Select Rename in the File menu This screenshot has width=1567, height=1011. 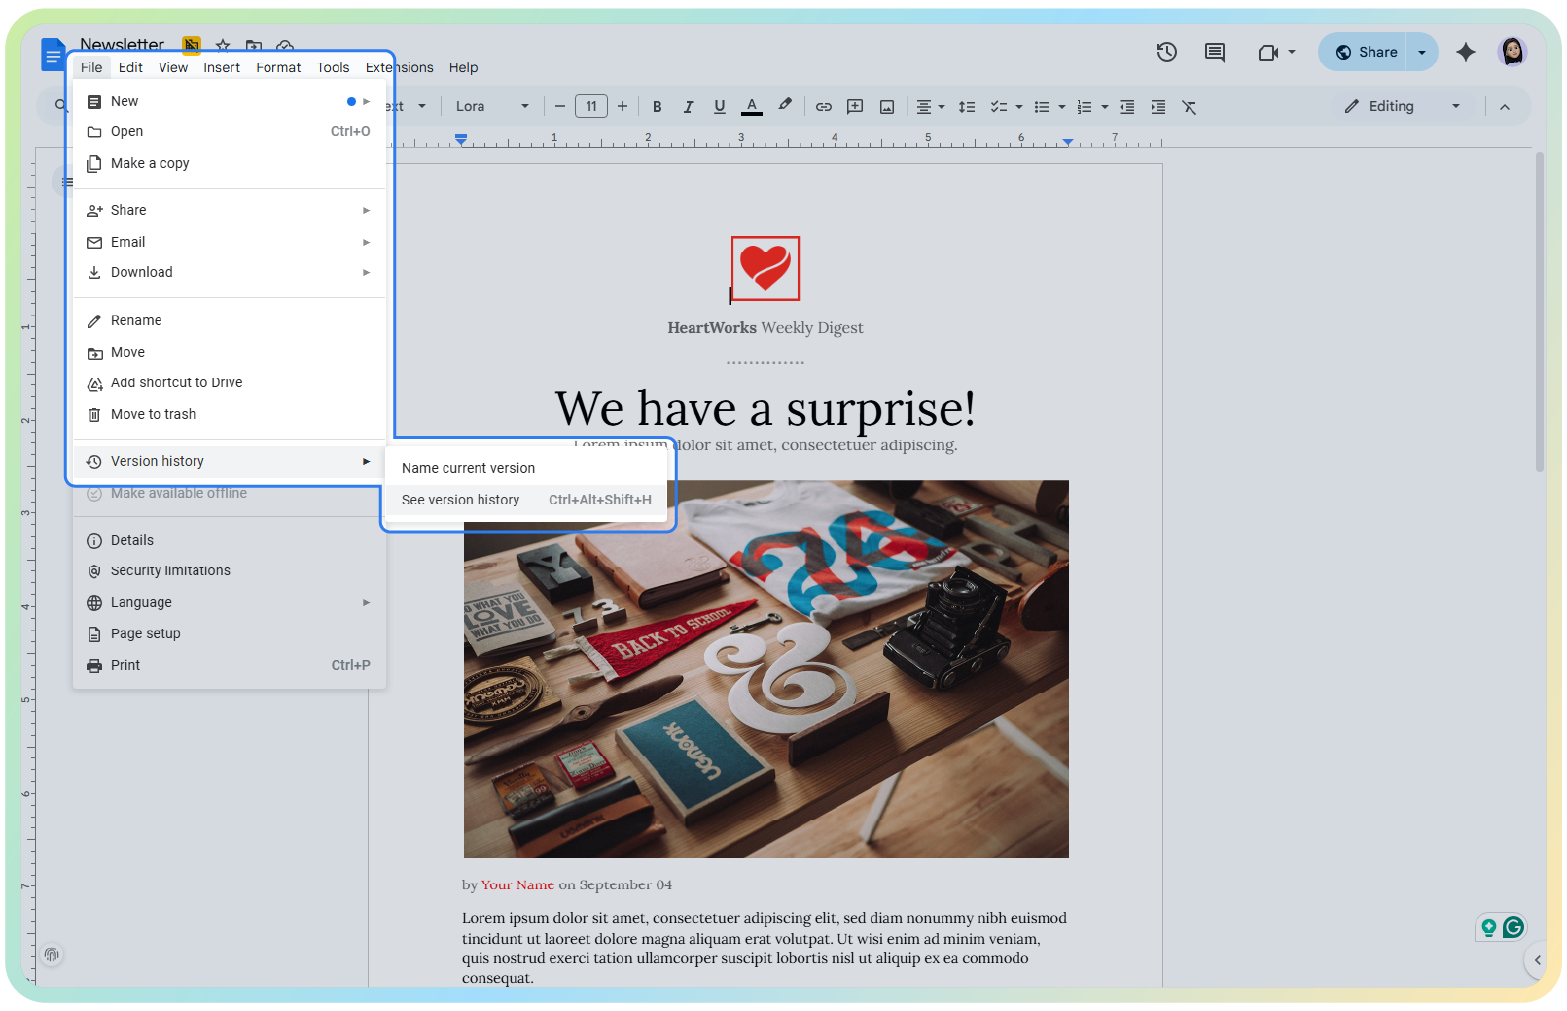(229, 320)
